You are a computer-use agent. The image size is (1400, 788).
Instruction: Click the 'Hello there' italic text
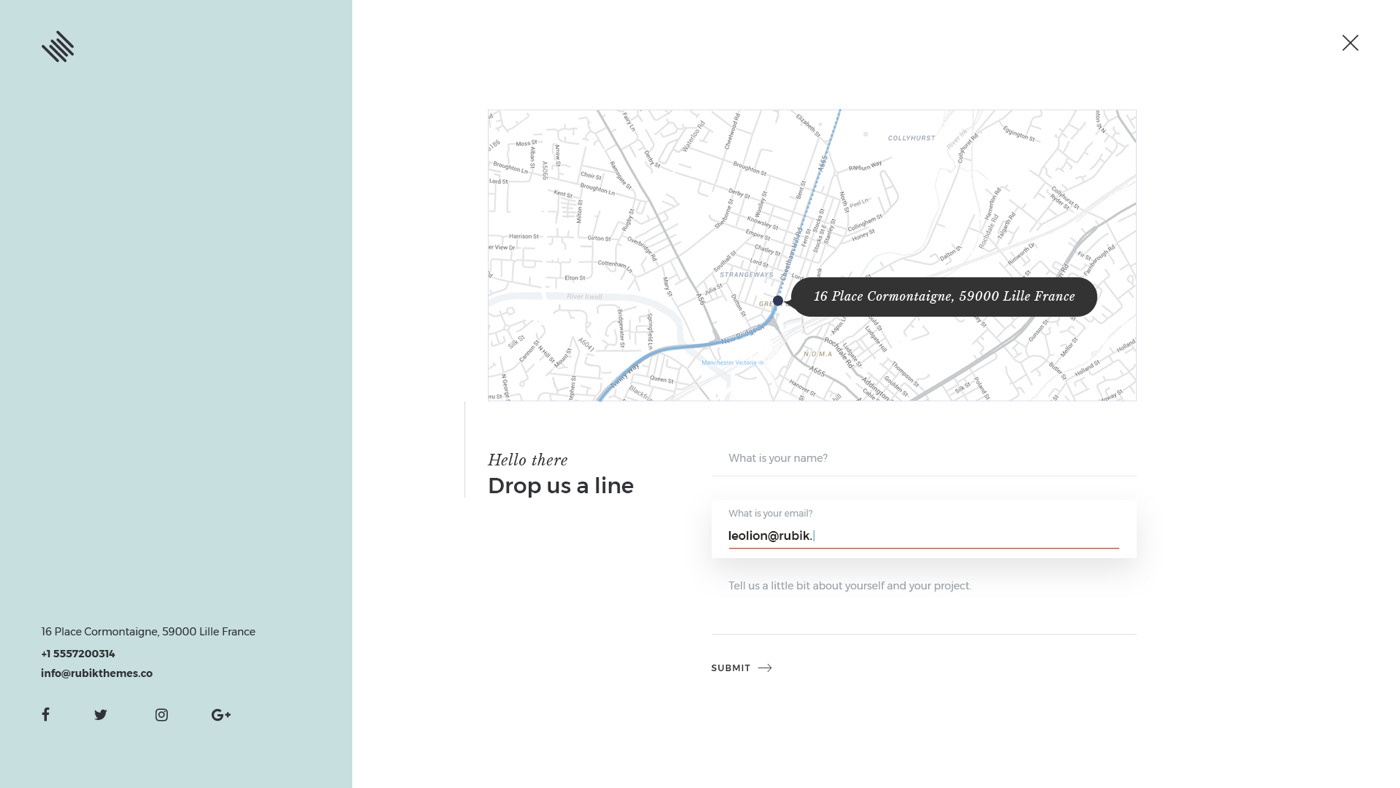point(528,460)
